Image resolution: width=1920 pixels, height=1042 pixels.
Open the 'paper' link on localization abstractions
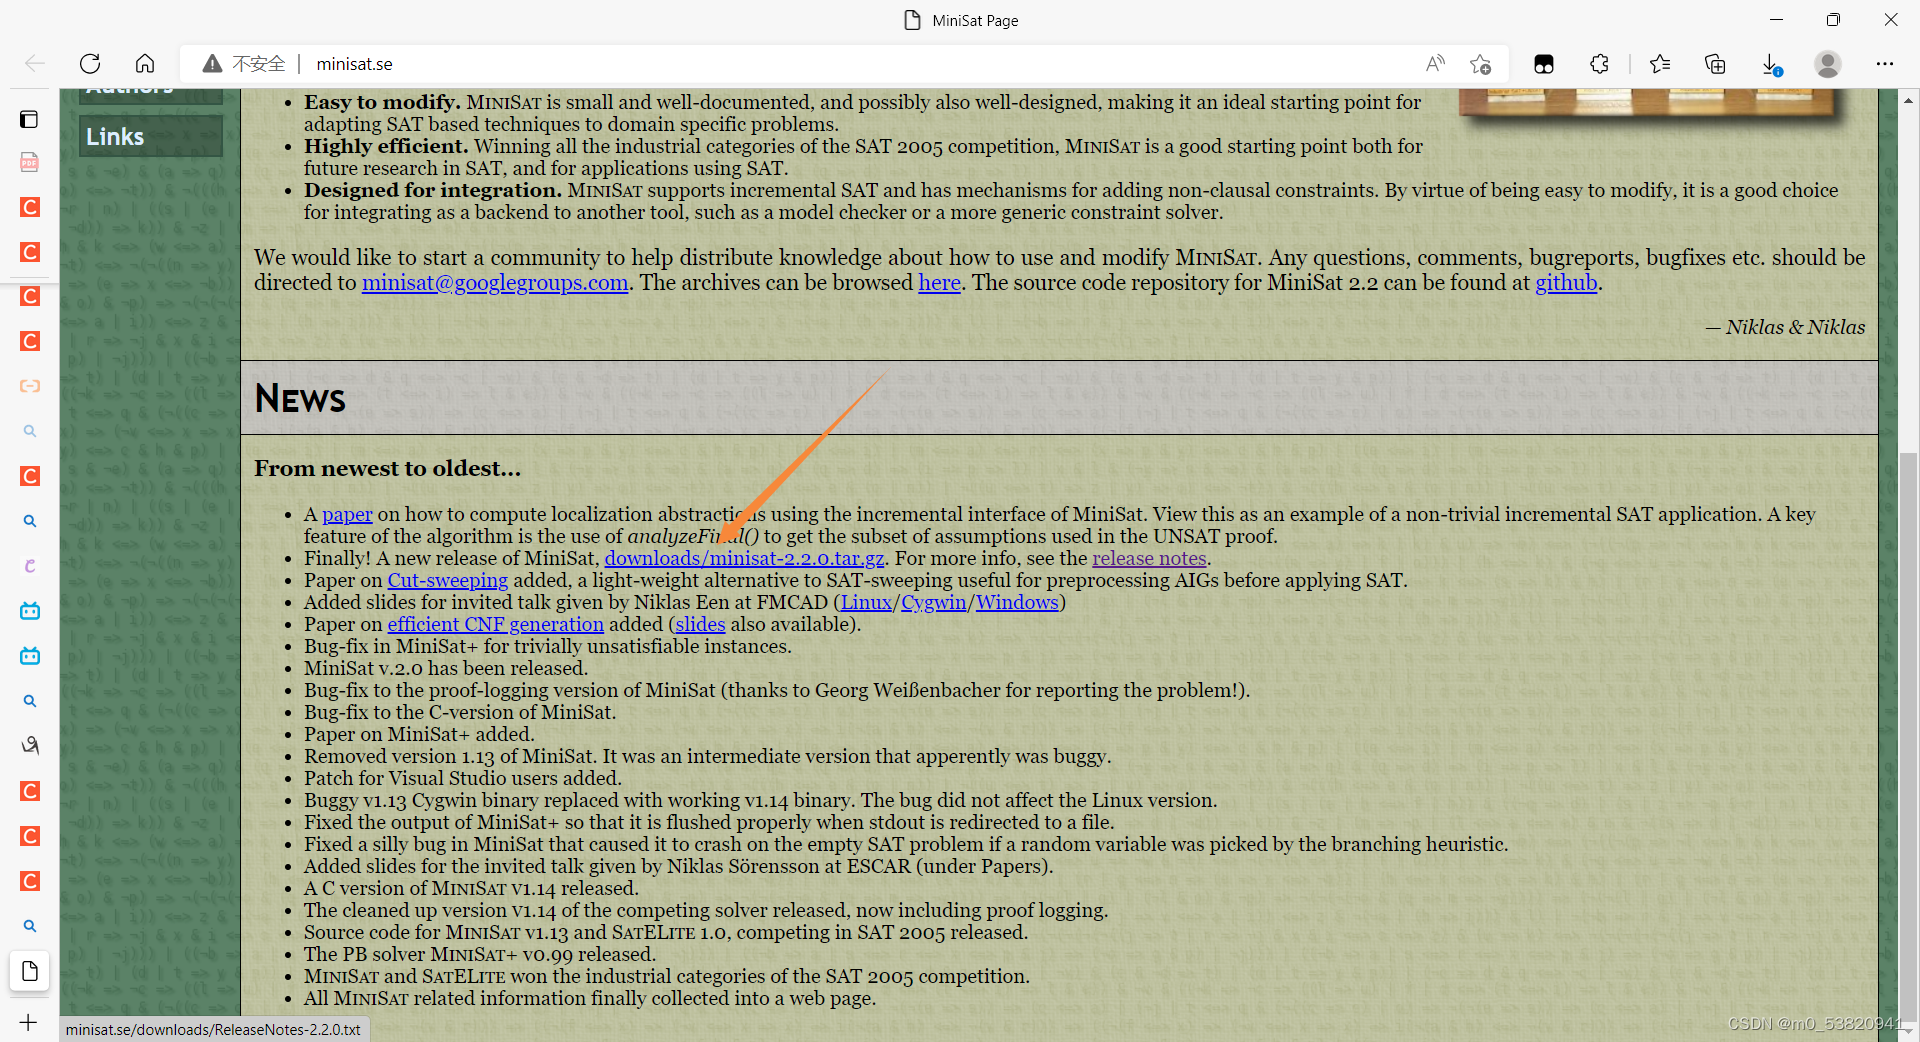(x=347, y=514)
